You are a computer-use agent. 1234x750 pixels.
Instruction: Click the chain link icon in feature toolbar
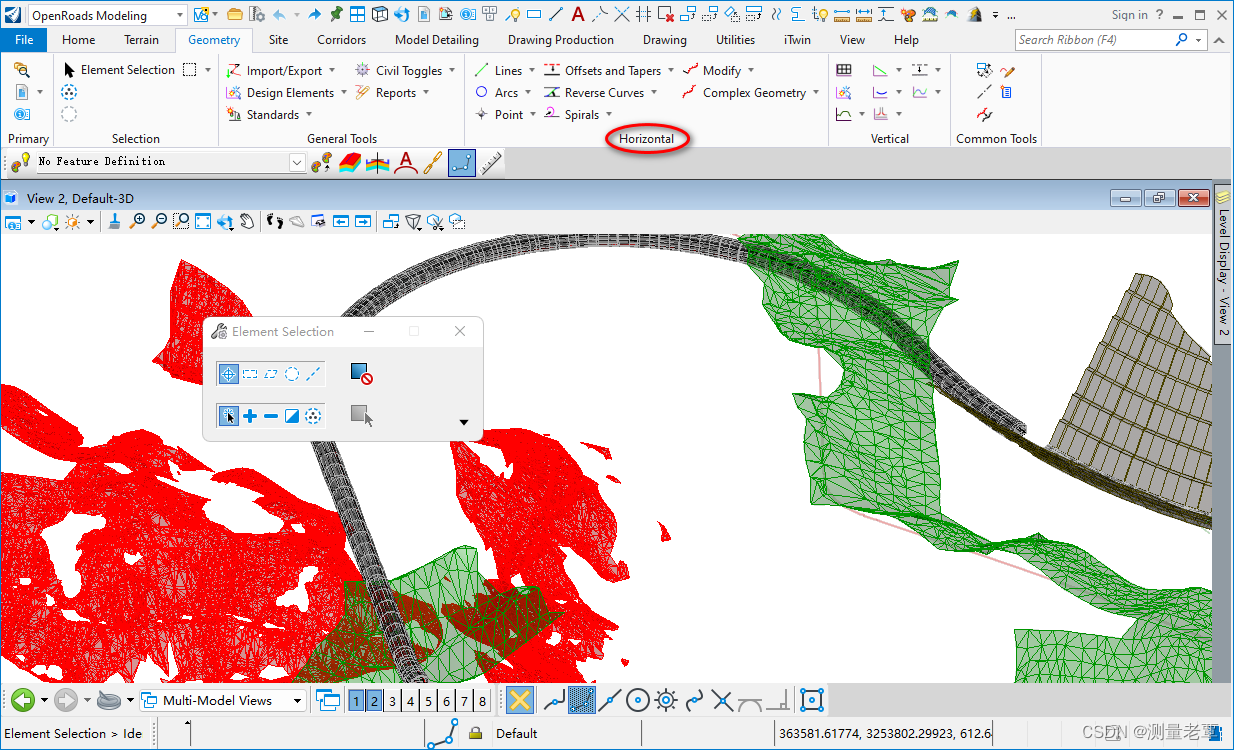click(x=433, y=162)
